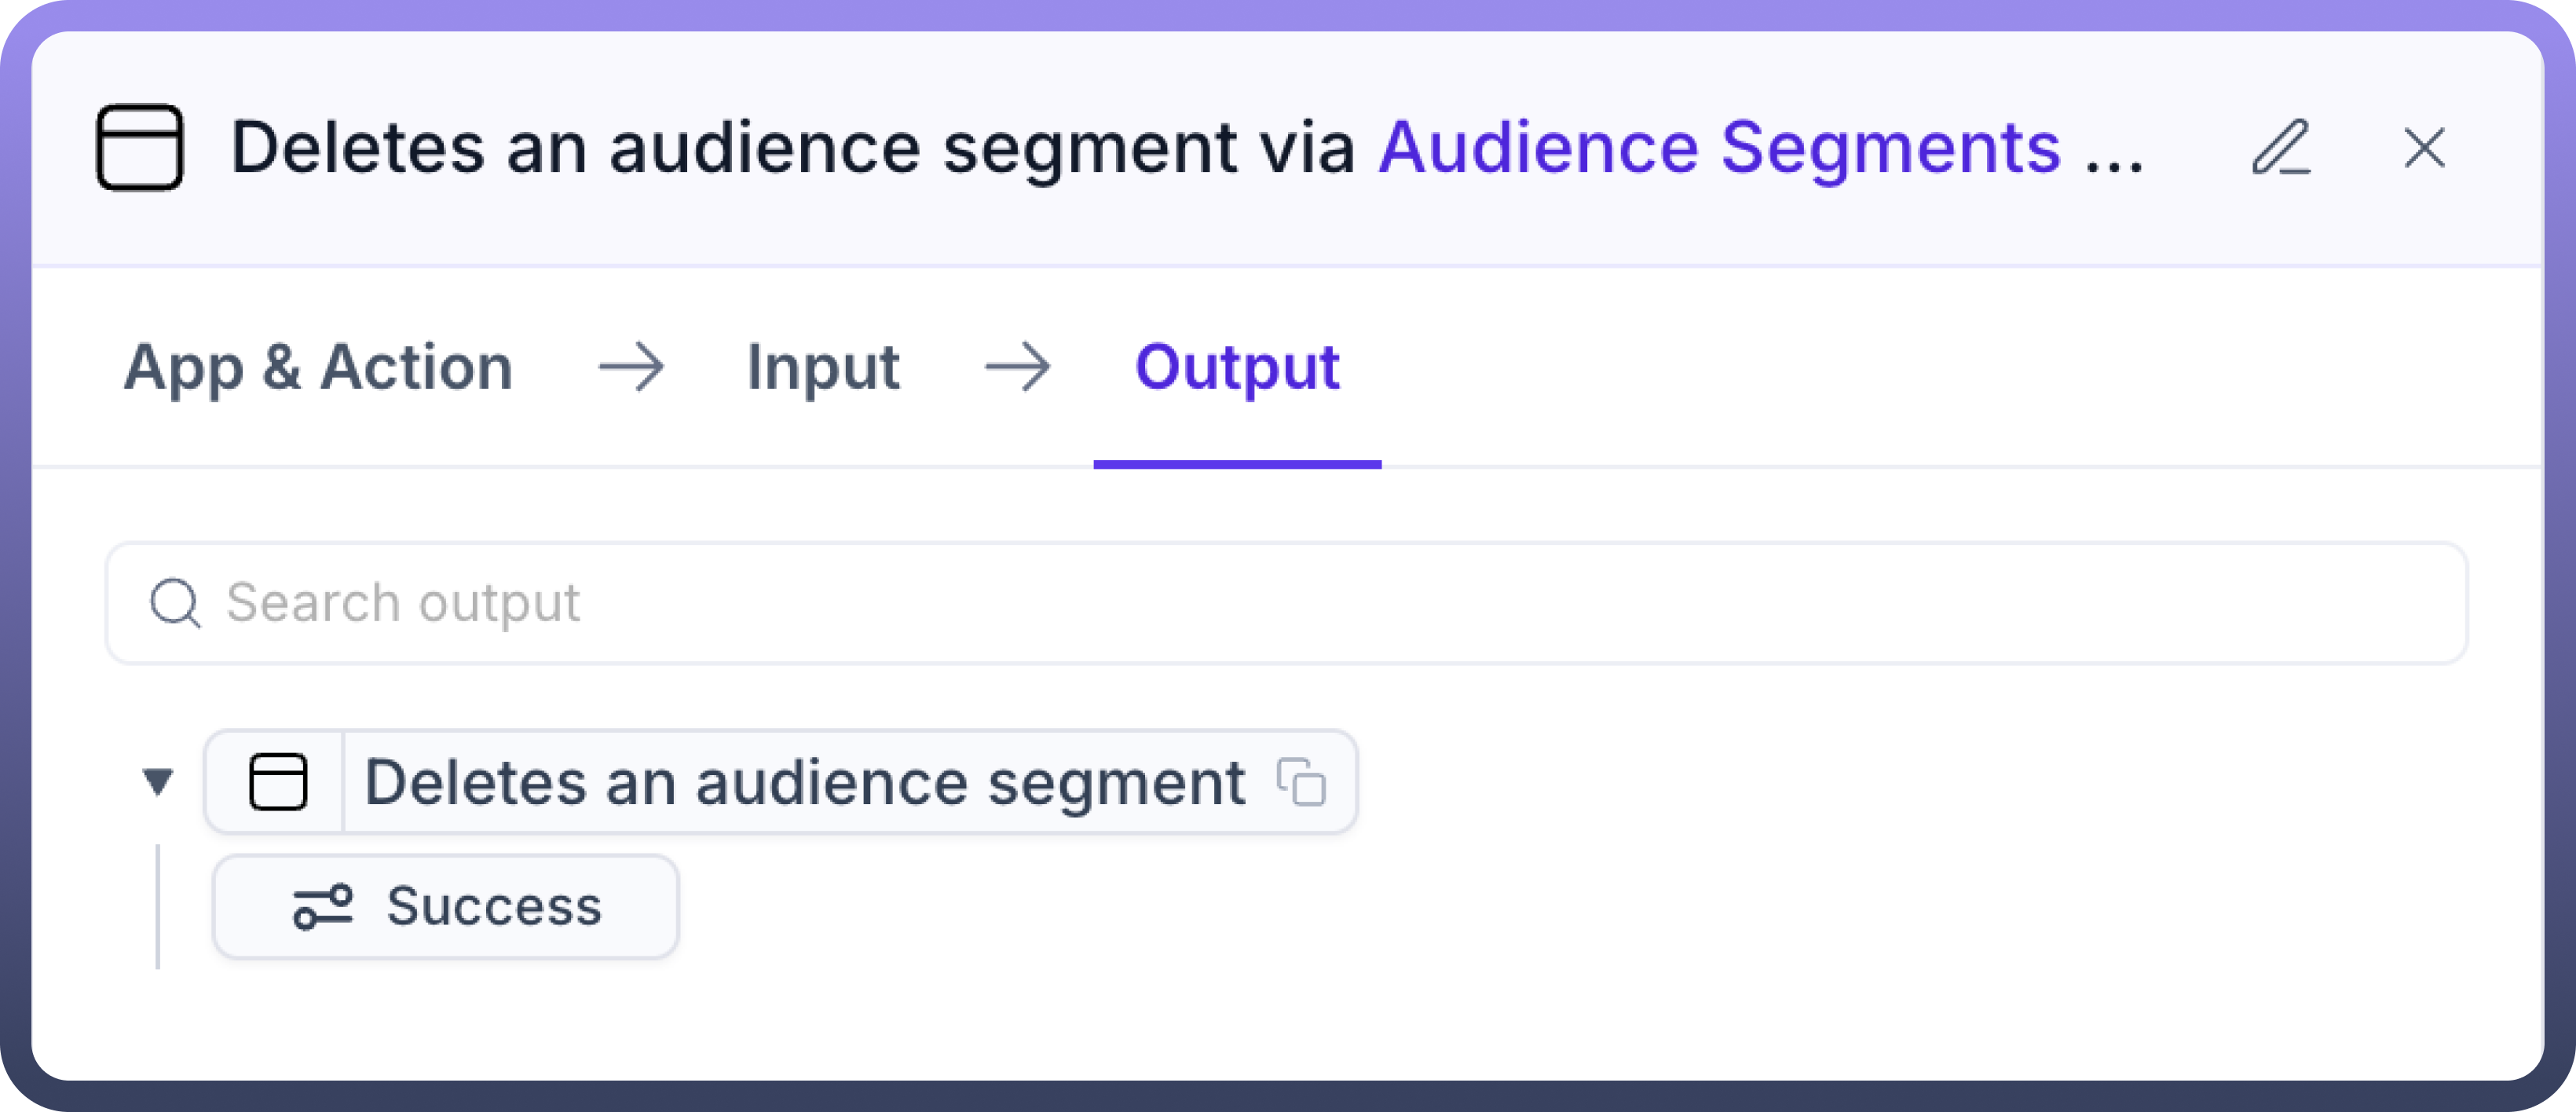Click the magnifier icon in search box
This screenshot has width=2576, height=1112.
point(175,603)
